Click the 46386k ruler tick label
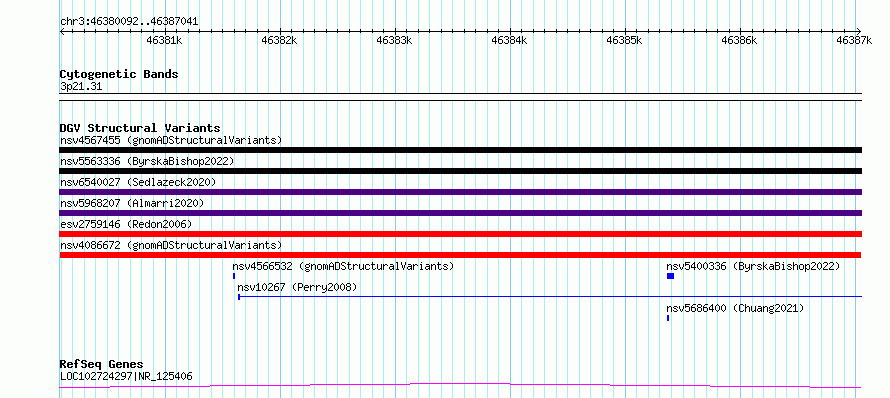Image resolution: width=890 pixels, height=398 pixels. 739,40
